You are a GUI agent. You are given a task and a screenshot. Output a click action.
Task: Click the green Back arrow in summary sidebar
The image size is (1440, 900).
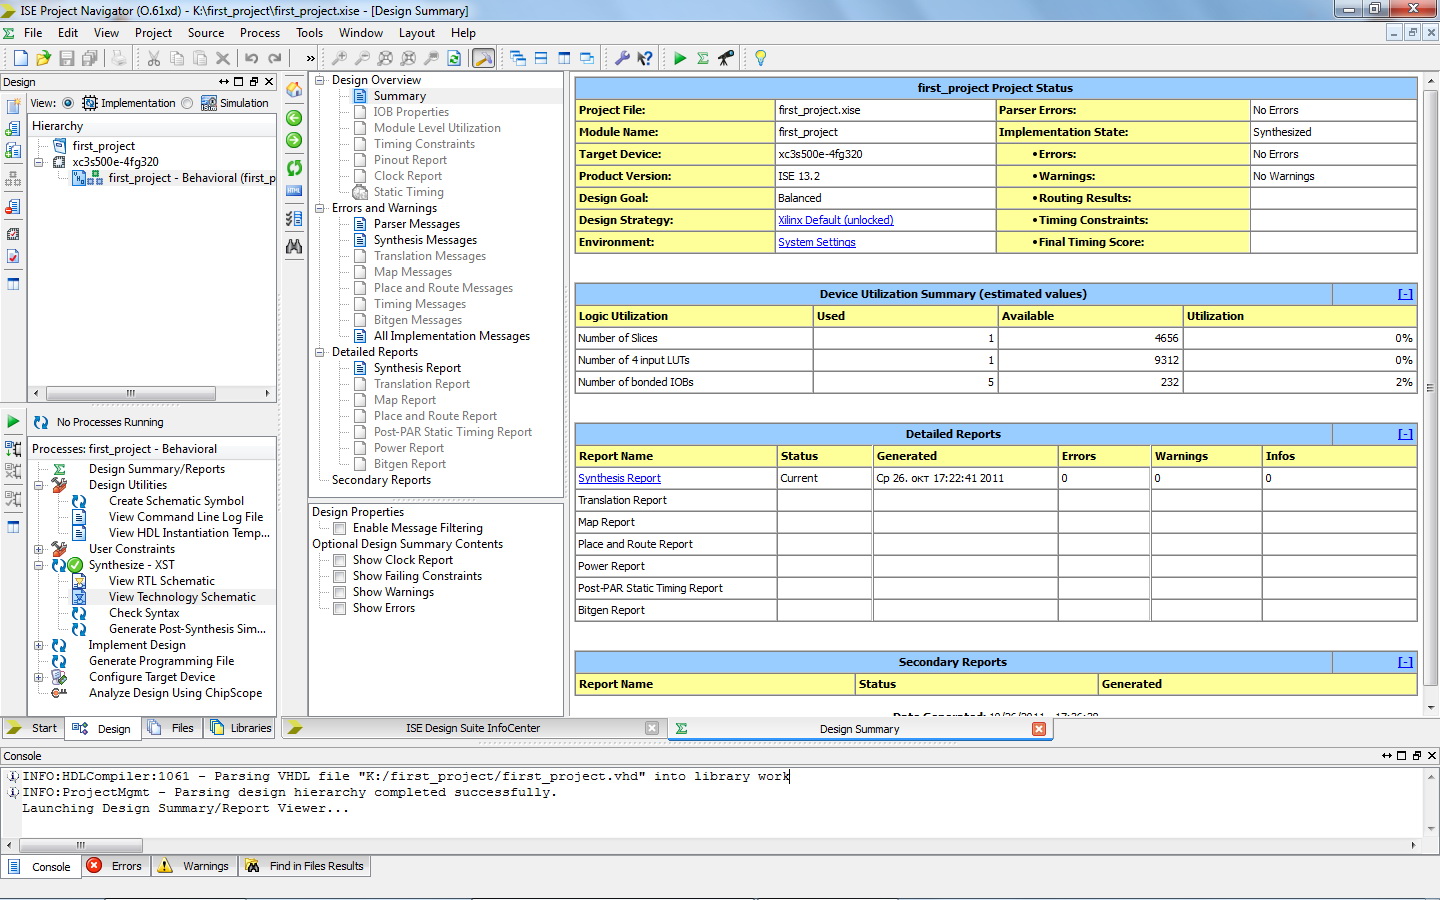(x=294, y=118)
